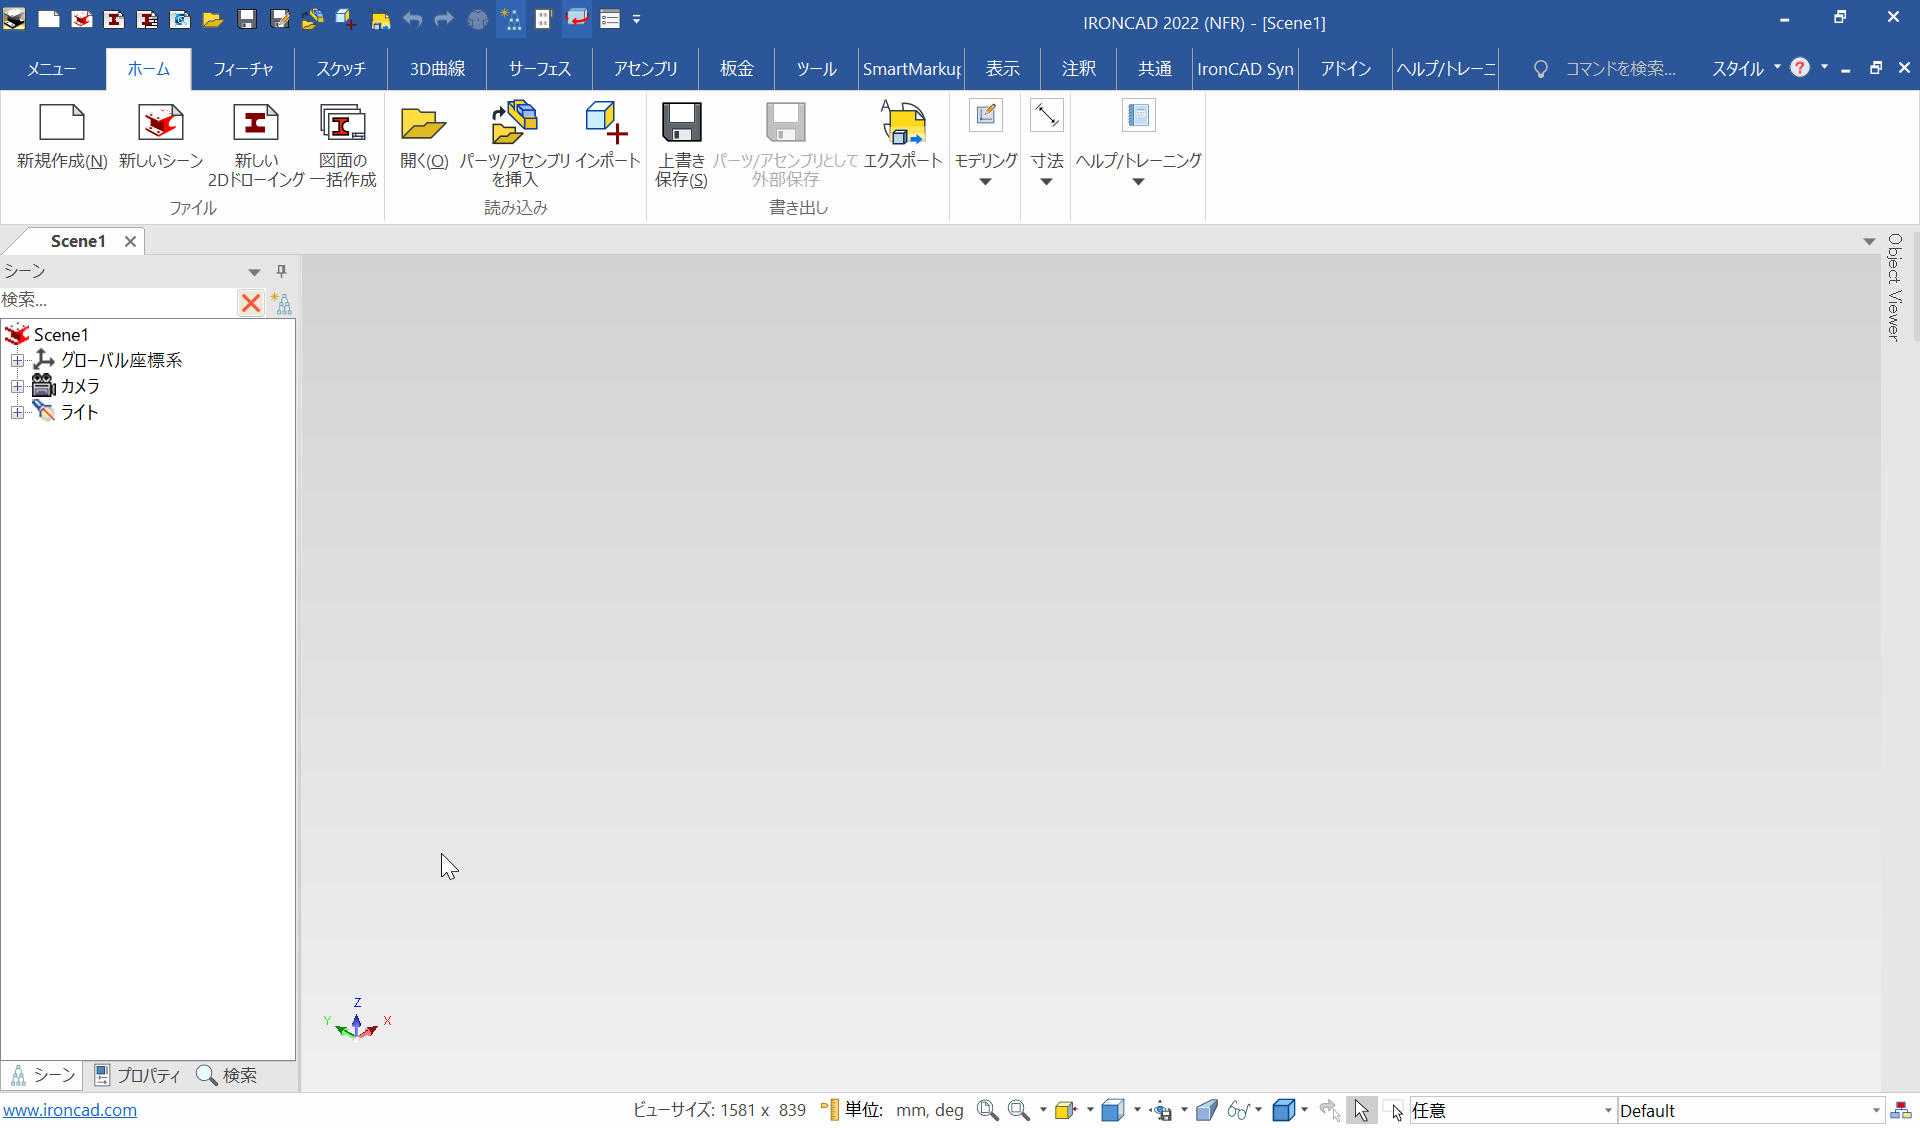Toggle the arrow selection tool in status bar
1920x1128 pixels.
[1361, 1110]
